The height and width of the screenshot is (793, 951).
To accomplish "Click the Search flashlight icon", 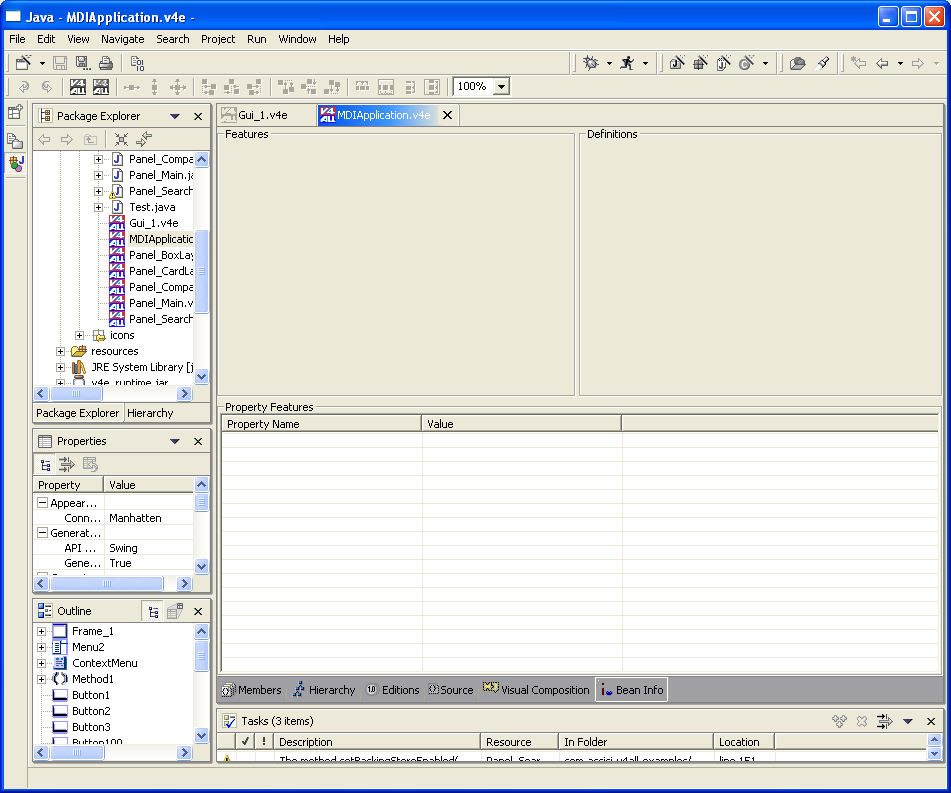I will coord(823,63).
